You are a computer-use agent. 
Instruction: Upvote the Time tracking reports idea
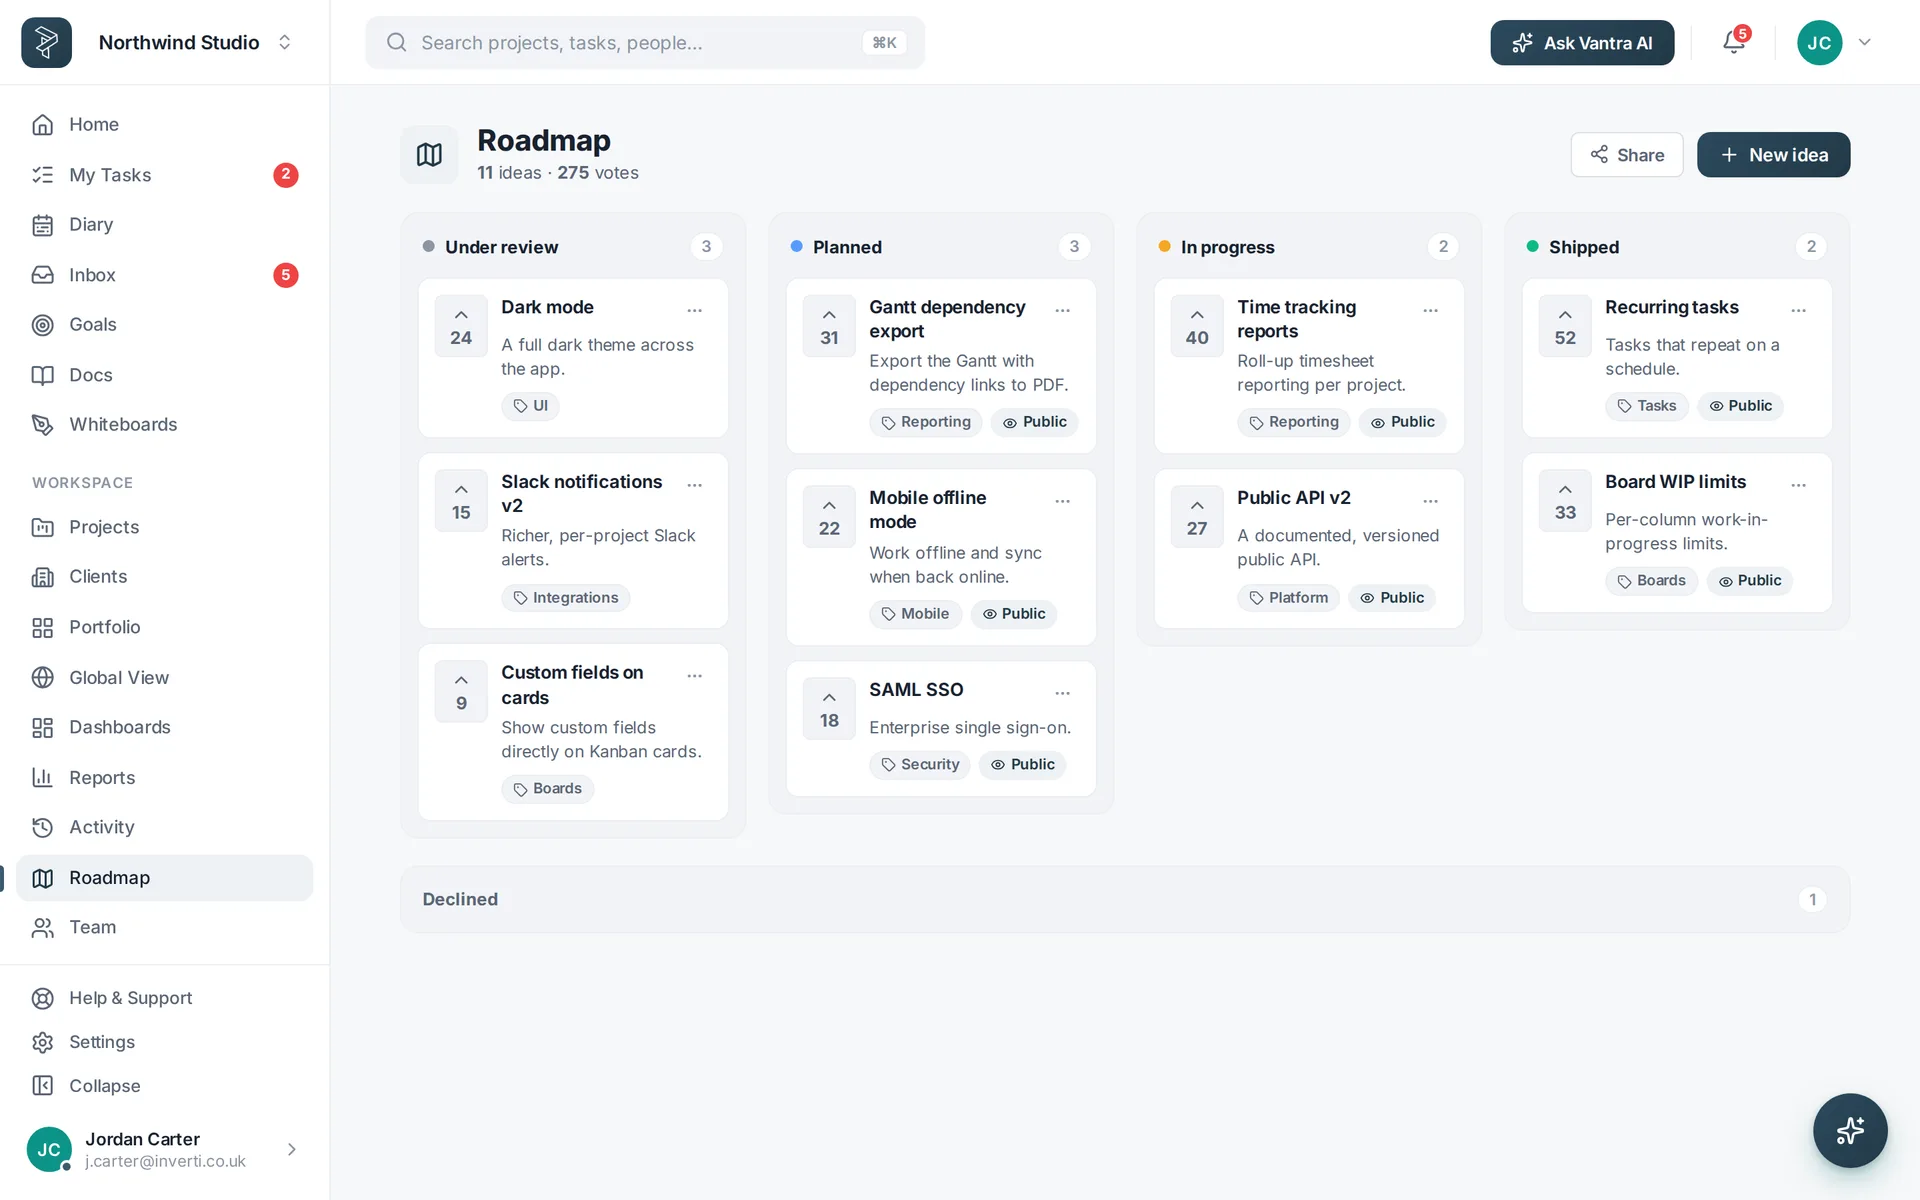coord(1197,326)
